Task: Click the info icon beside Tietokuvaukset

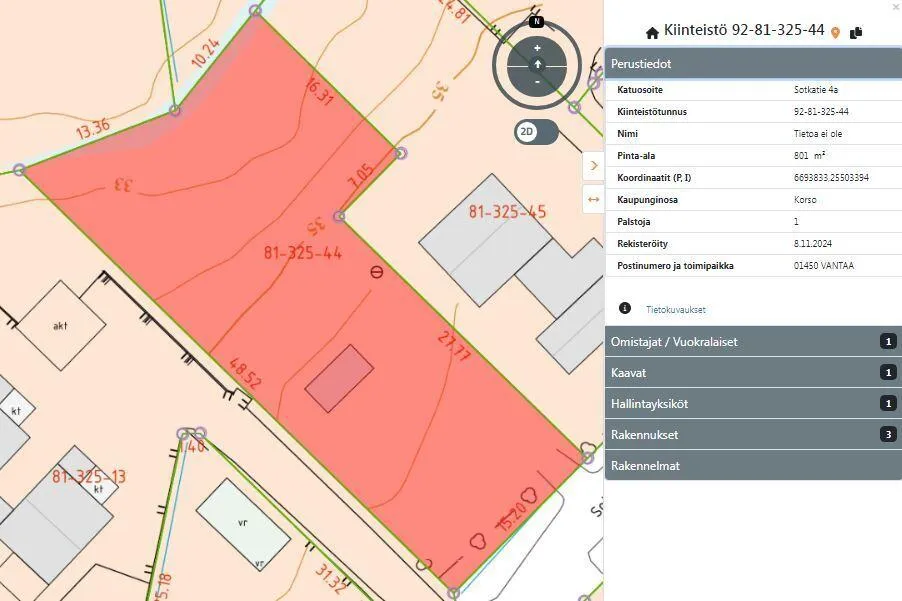Action: pos(625,308)
